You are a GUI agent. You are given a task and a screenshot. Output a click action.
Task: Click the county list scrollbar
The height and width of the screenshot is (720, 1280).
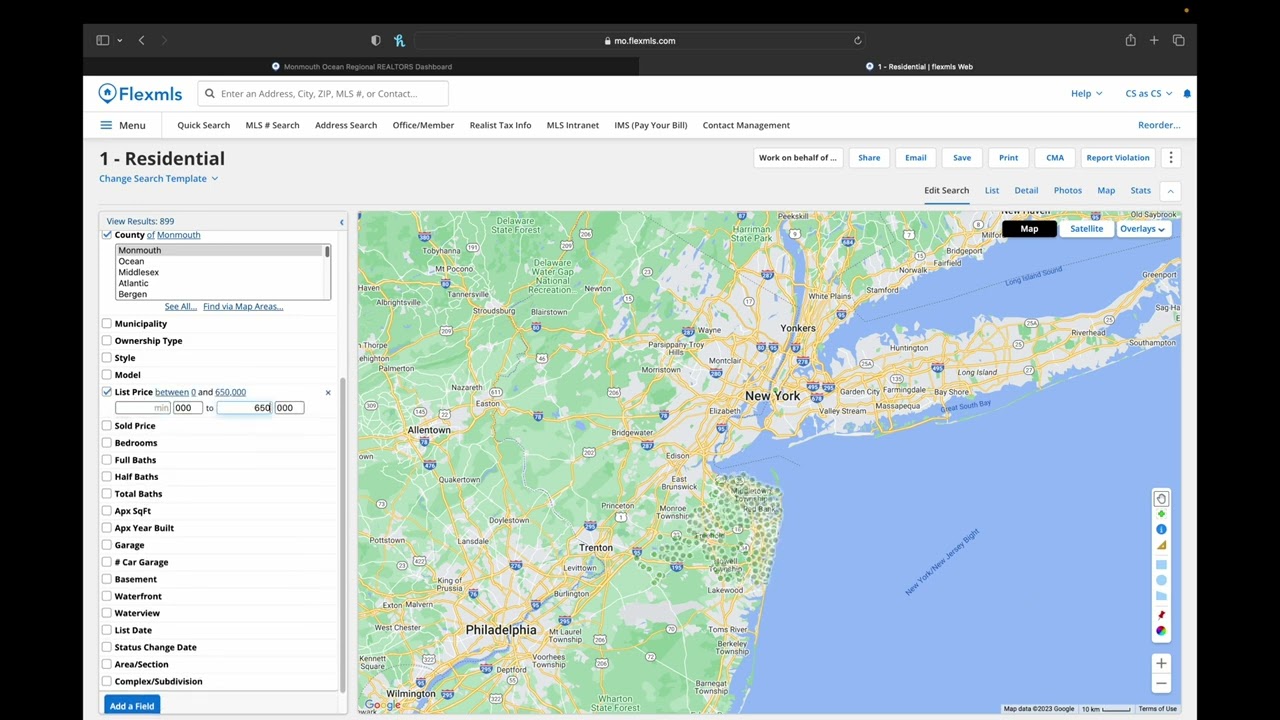point(326,252)
